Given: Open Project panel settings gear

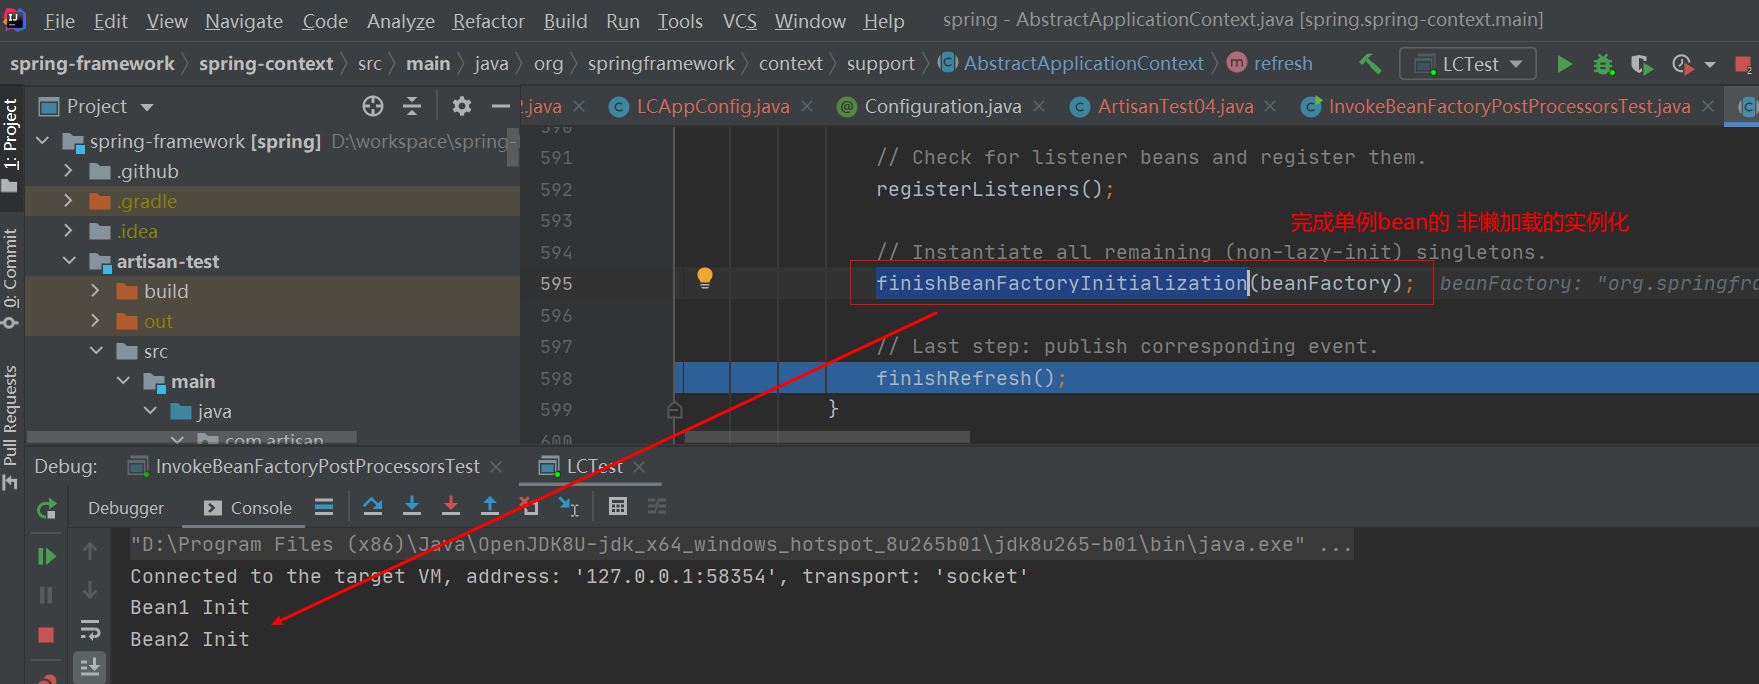Looking at the screenshot, I should coord(461,106).
